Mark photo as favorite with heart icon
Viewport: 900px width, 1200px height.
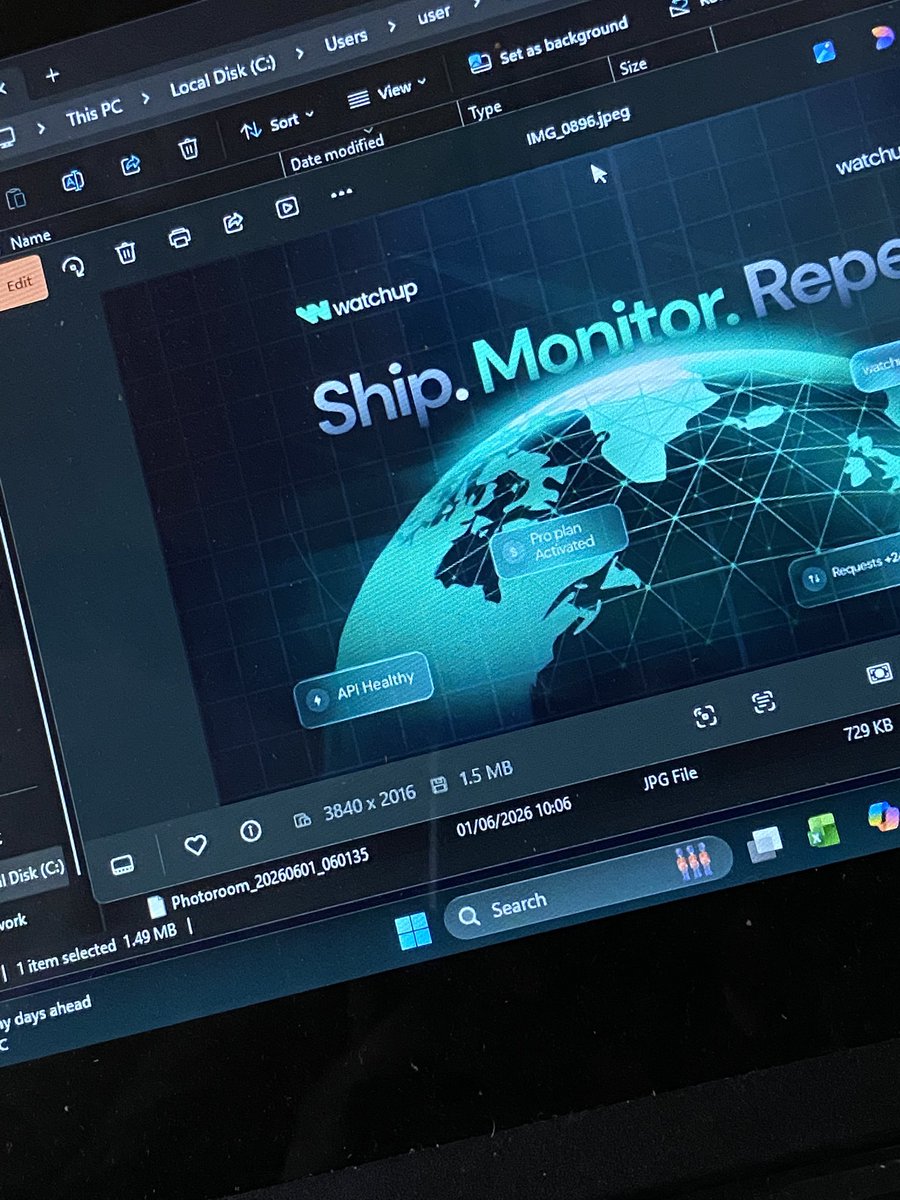[196, 846]
